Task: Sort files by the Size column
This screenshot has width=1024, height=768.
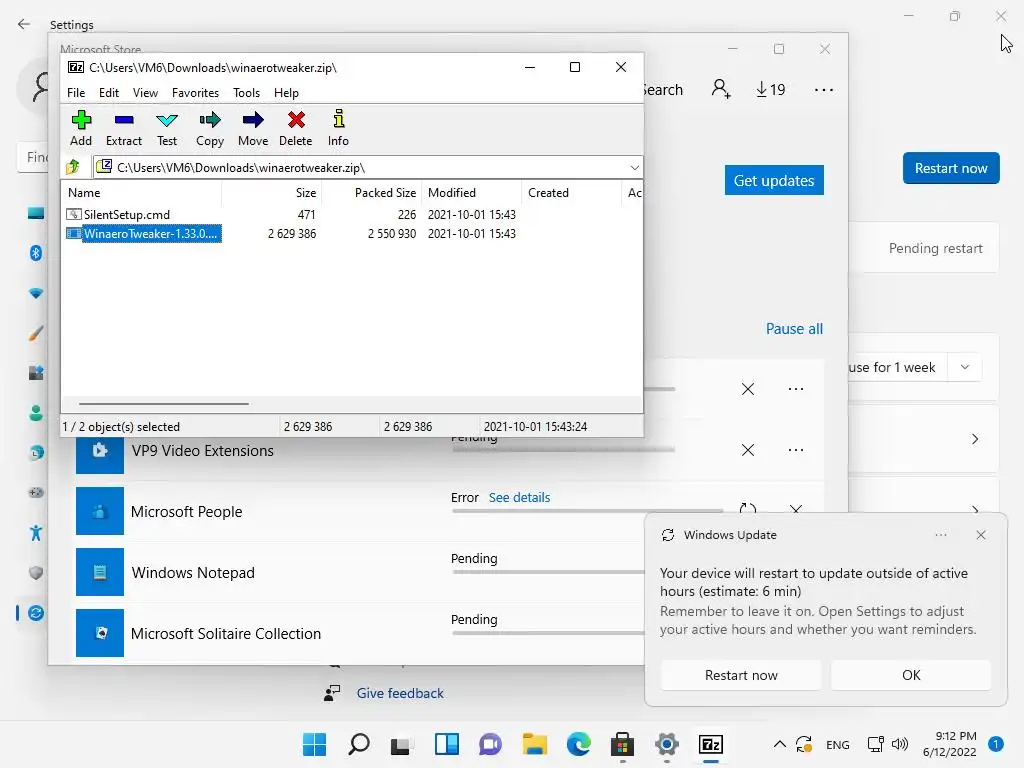Action: [272, 193]
